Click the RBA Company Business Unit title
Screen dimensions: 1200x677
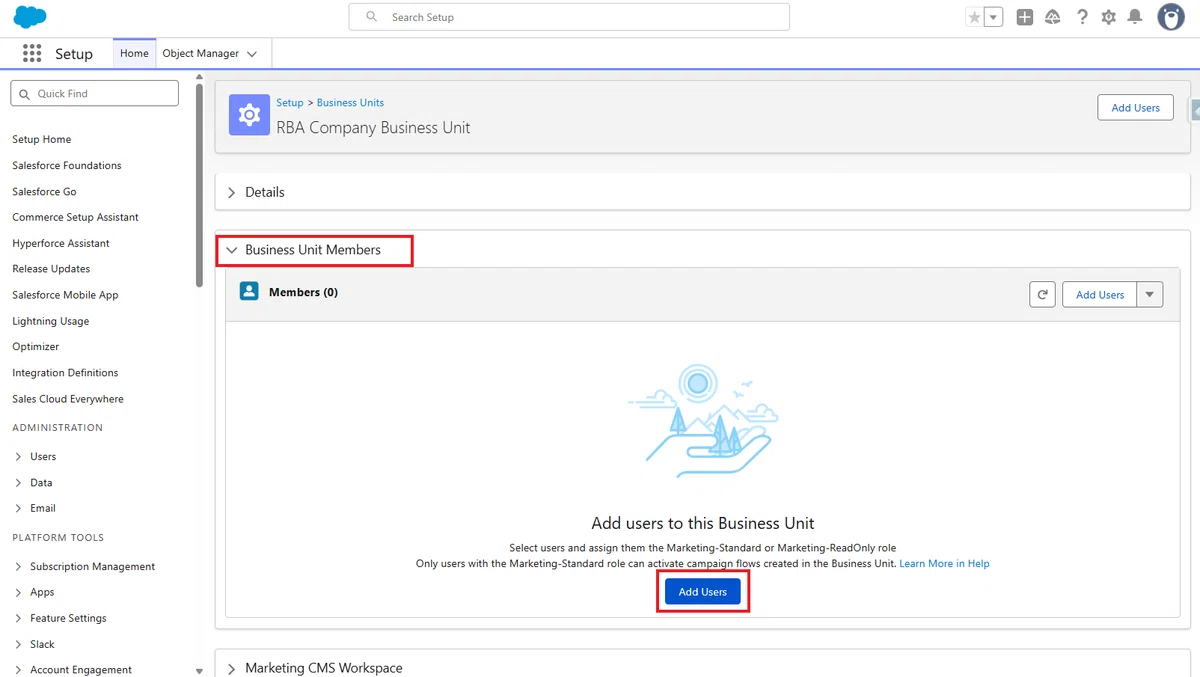point(373,128)
